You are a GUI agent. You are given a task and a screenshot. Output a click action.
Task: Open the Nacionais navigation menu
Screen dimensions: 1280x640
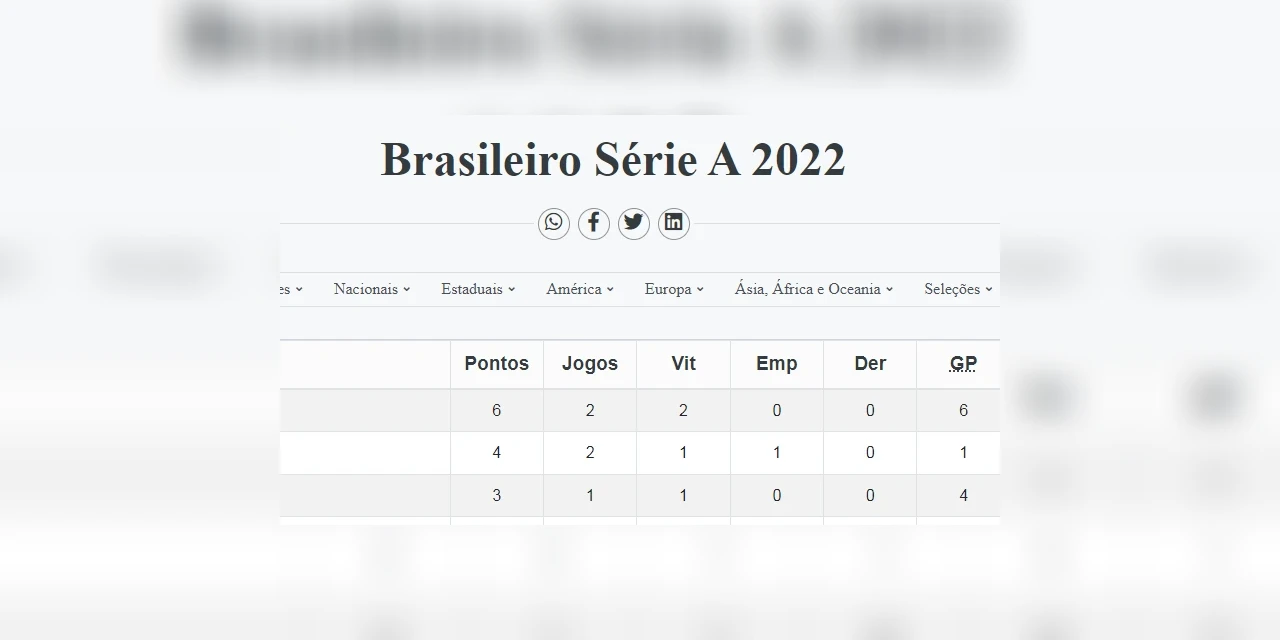371,289
